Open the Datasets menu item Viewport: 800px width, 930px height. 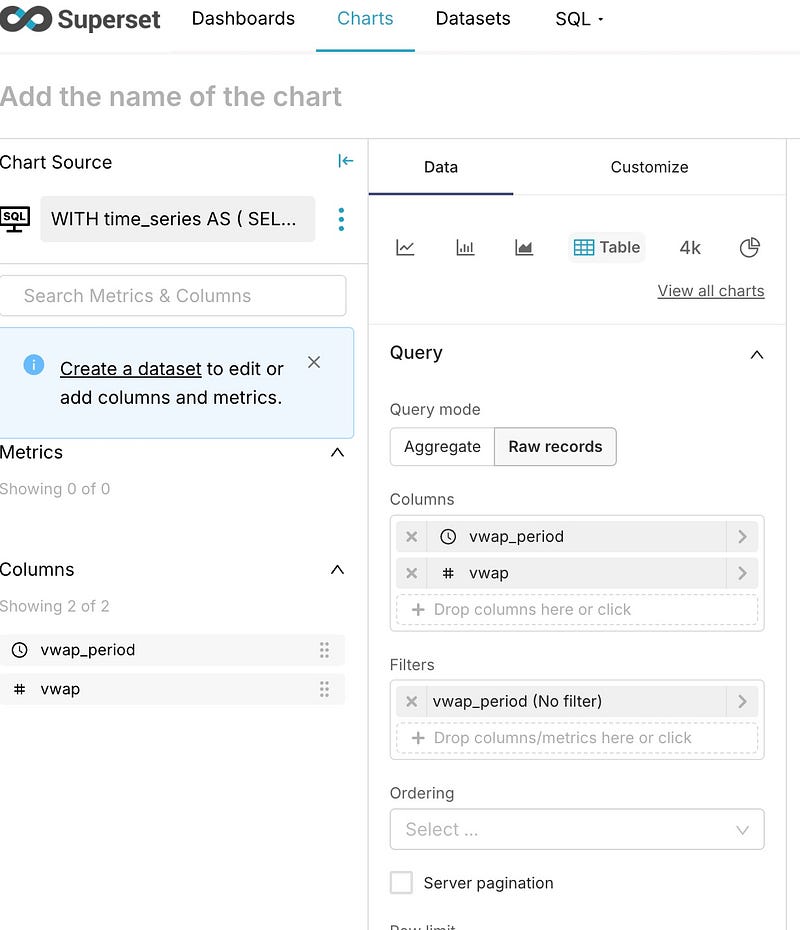(473, 19)
